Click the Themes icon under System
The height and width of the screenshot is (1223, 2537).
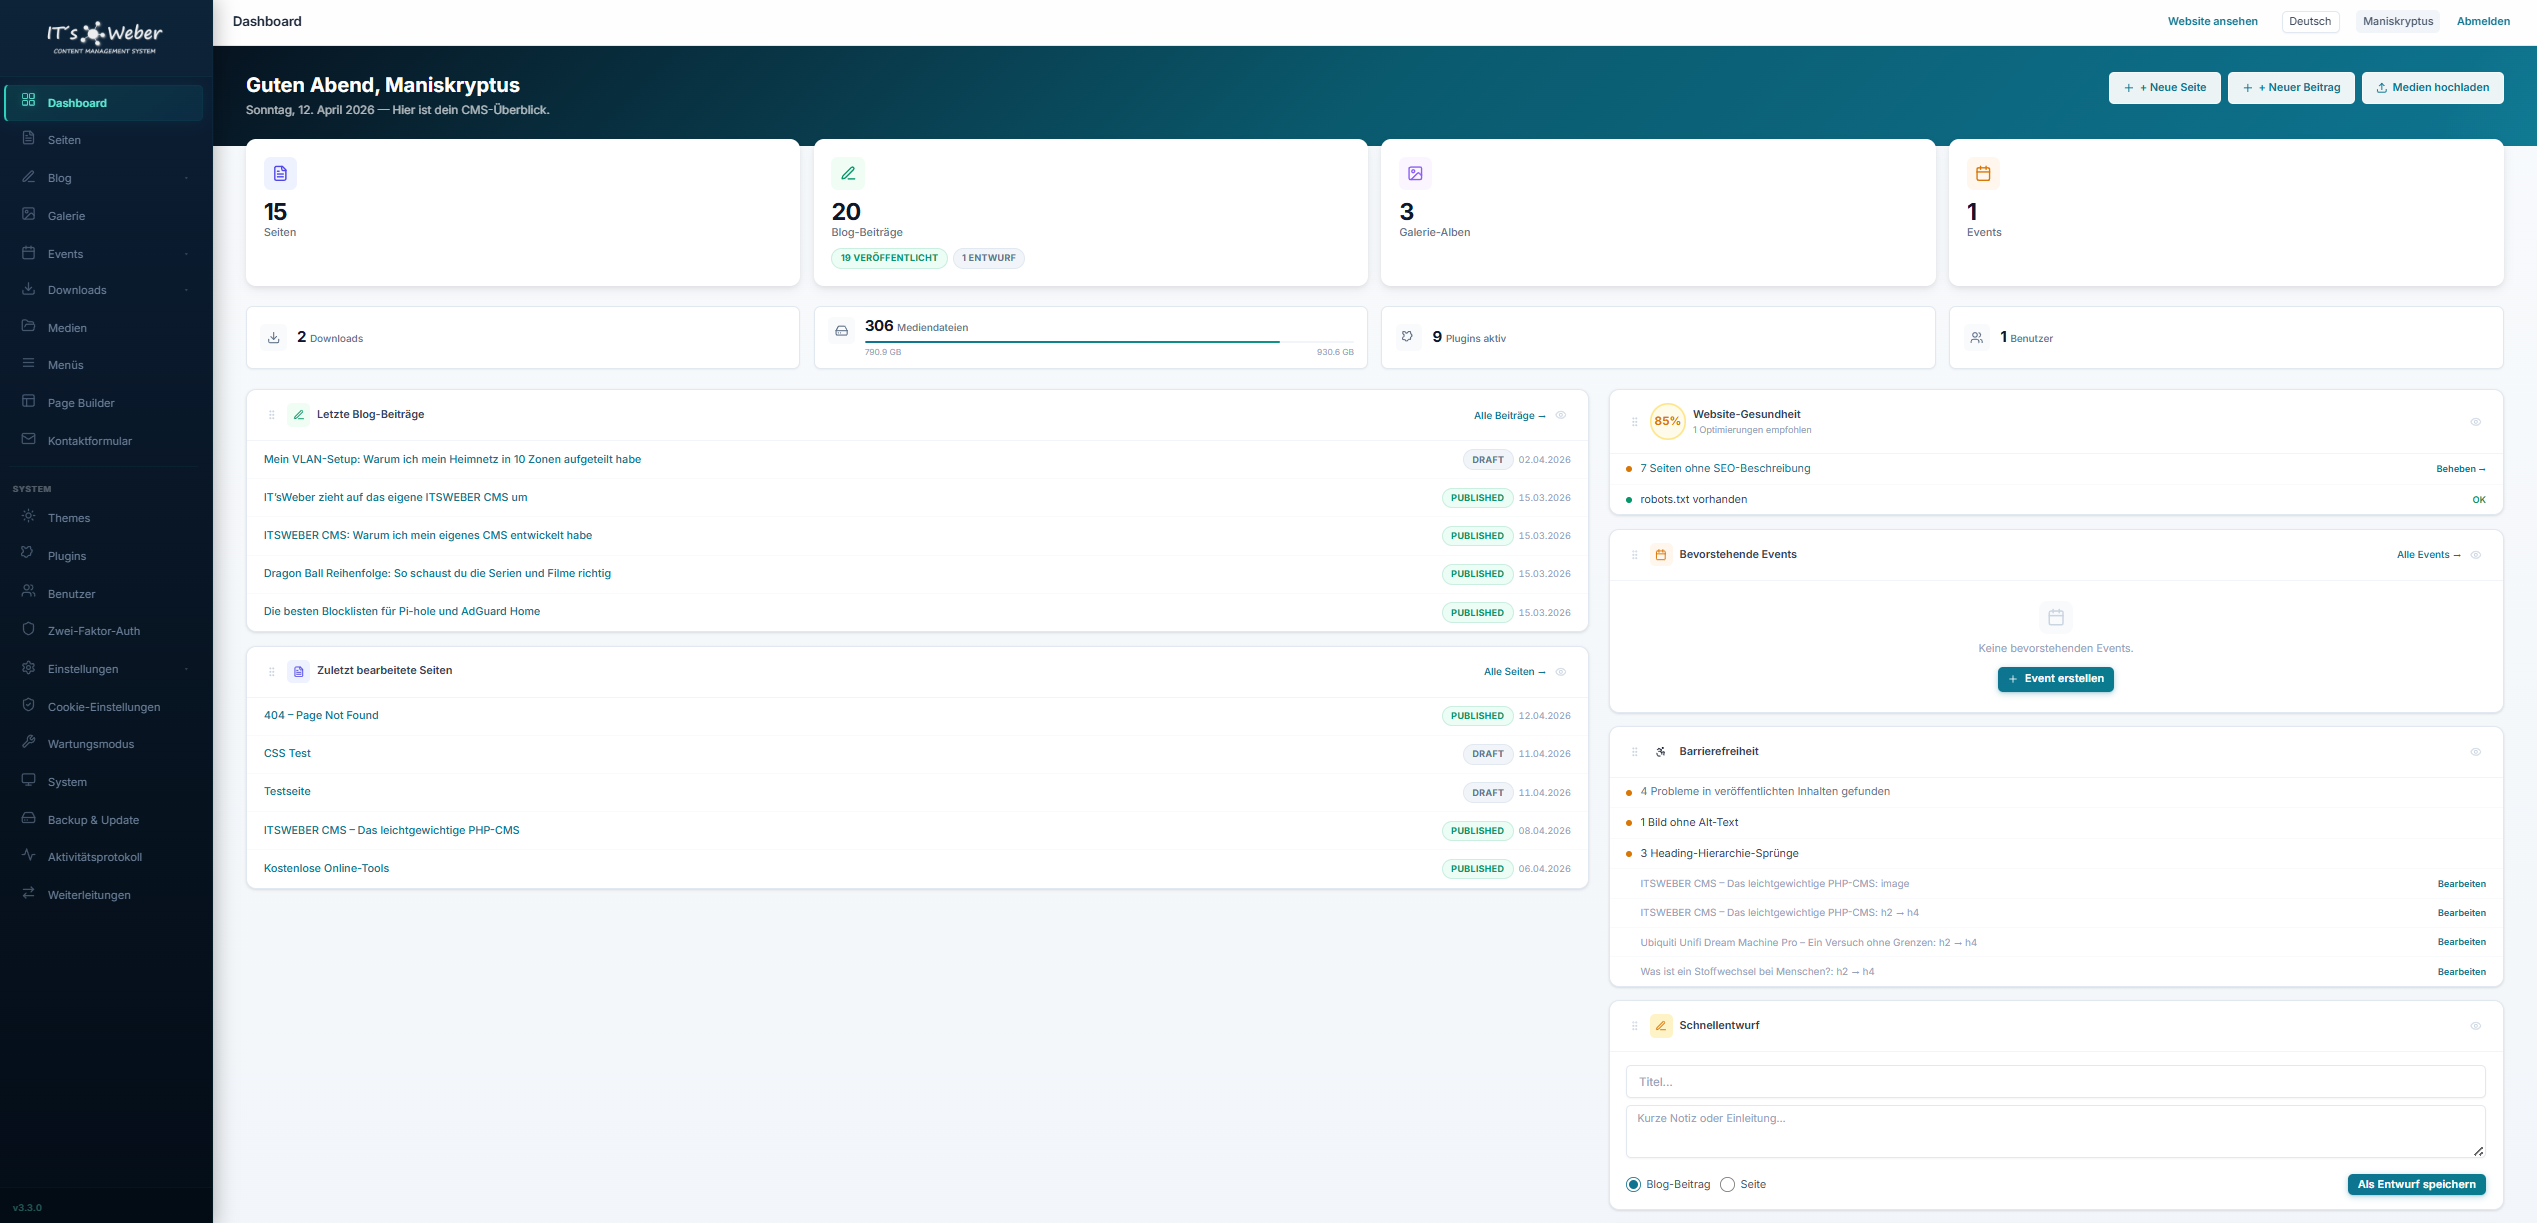28,517
